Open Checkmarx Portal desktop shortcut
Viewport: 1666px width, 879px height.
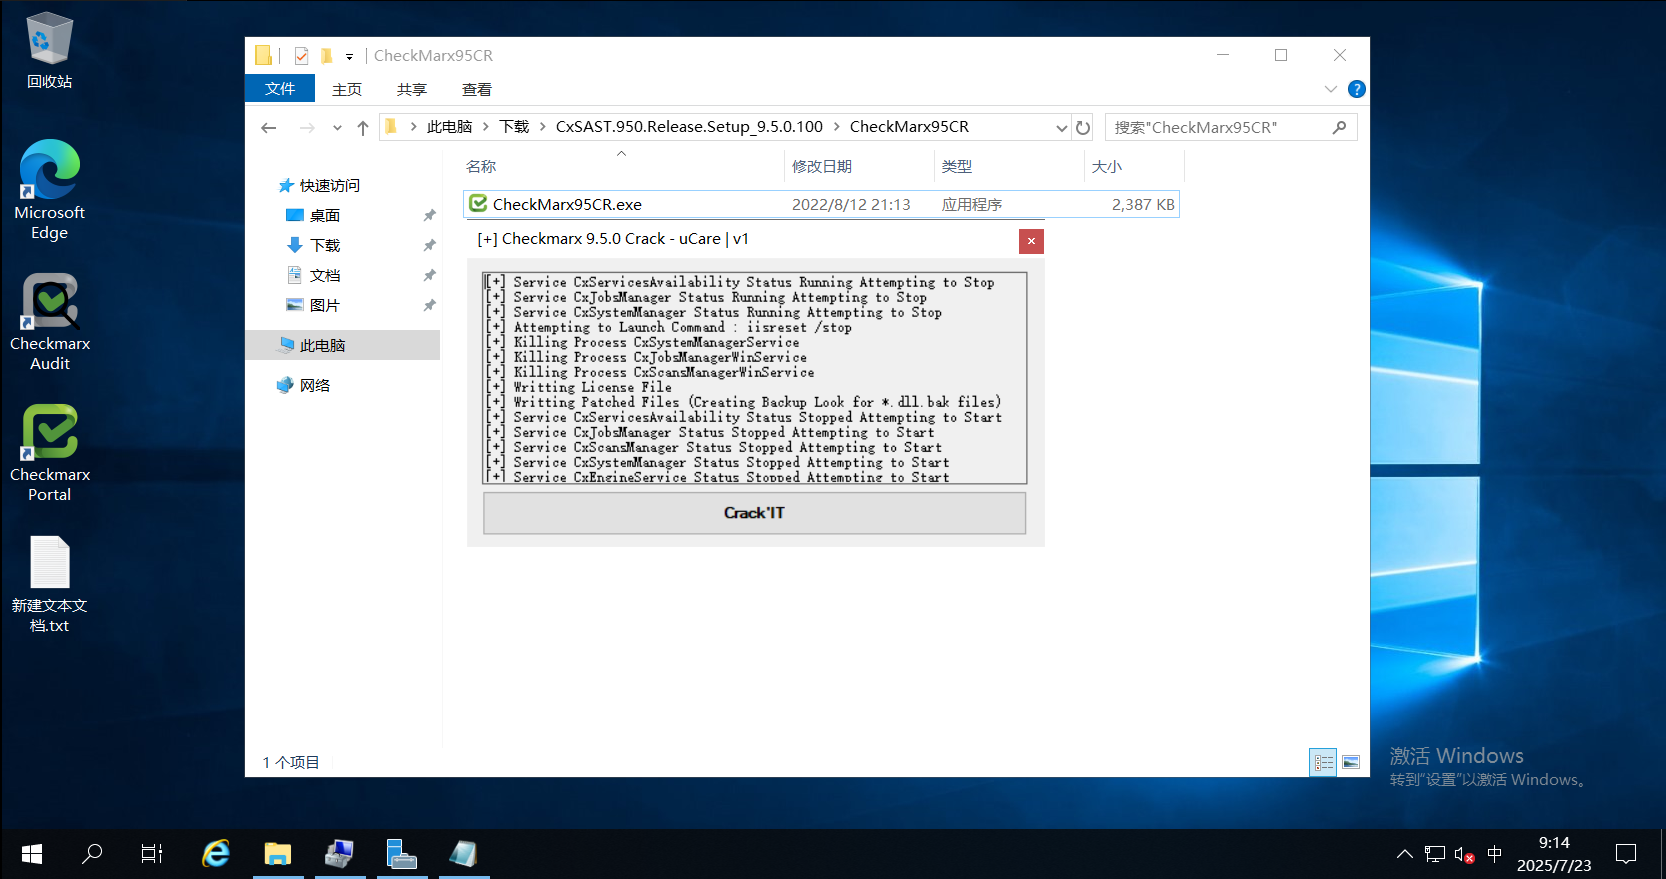pyautogui.click(x=49, y=452)
